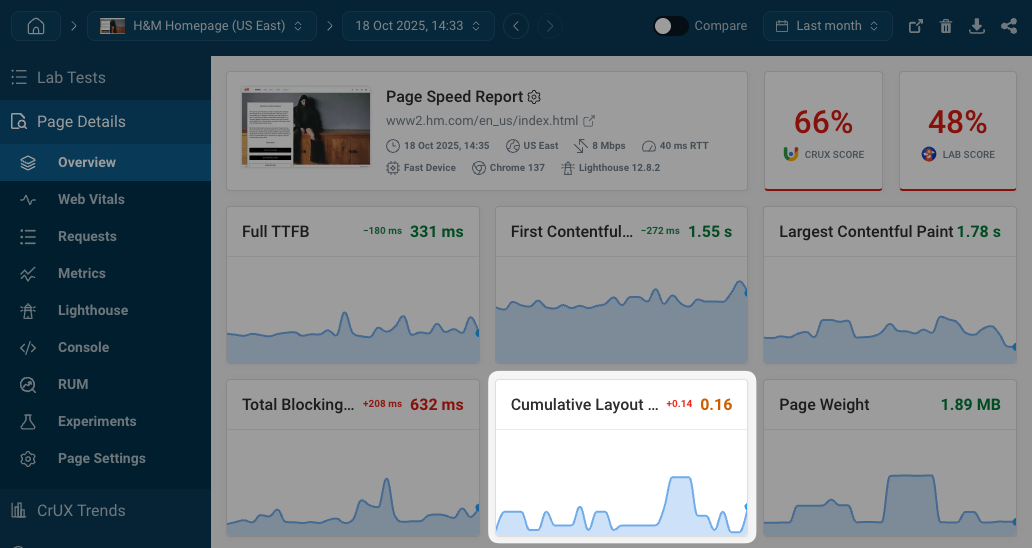The height and width of the screenshot is (548, 1032).
Task: Select the Overview sidebar item
Action: [x=105, y=162]
